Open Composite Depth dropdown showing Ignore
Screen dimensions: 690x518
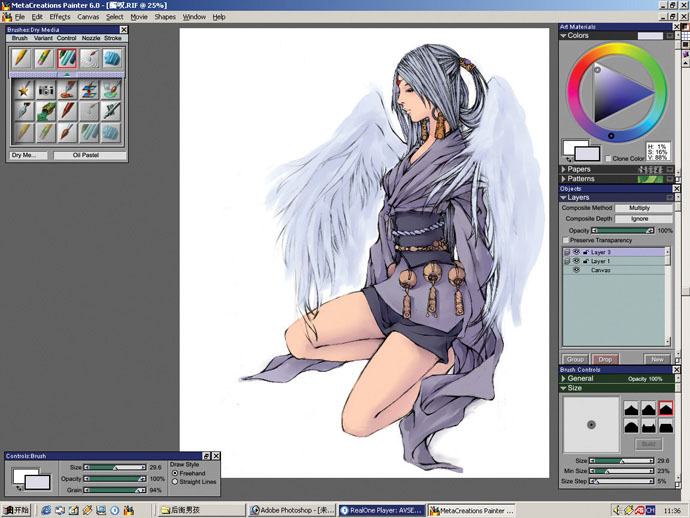643,219
